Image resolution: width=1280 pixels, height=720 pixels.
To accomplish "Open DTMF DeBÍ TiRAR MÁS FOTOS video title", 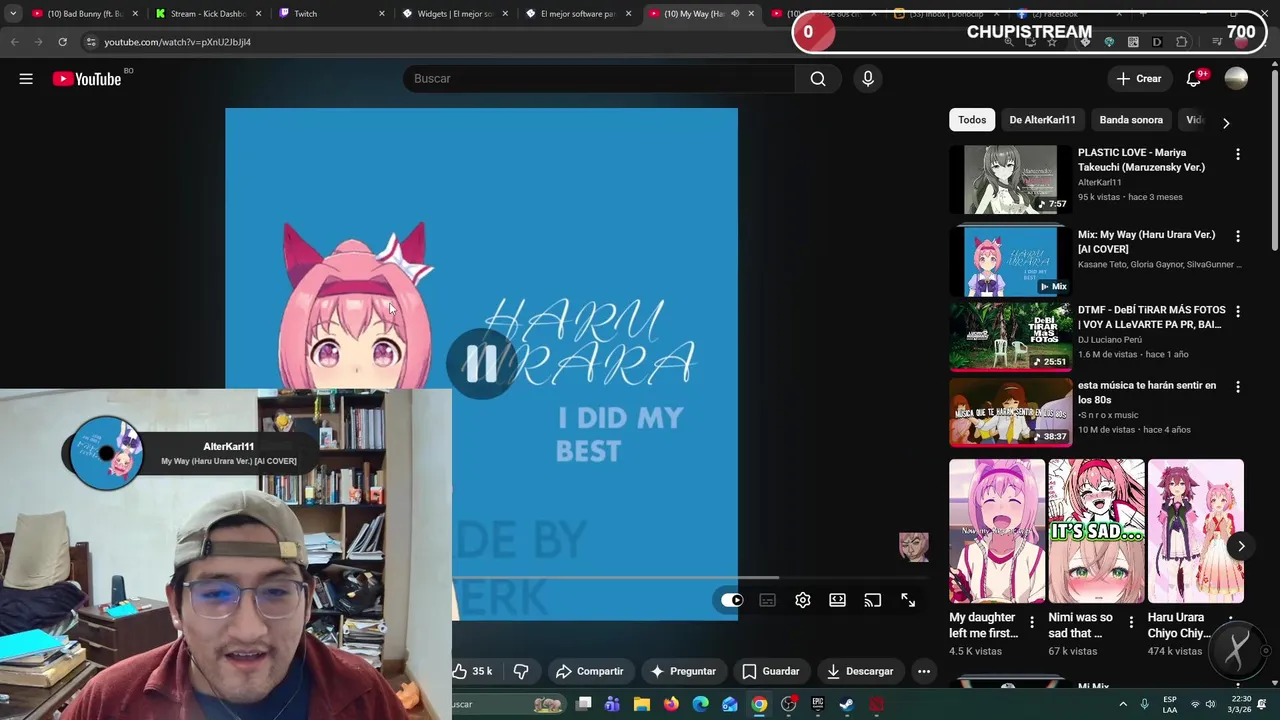I will pyautogui.click(x=1151, y=317).
